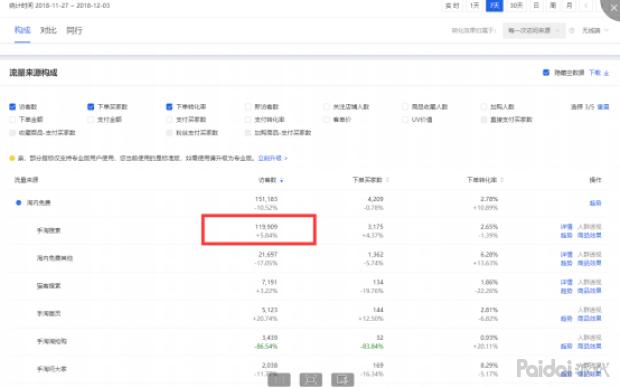Select the 实时 time range
This screenshot has height=388, width=620.
pyautogui.click(x=452, y=6)
